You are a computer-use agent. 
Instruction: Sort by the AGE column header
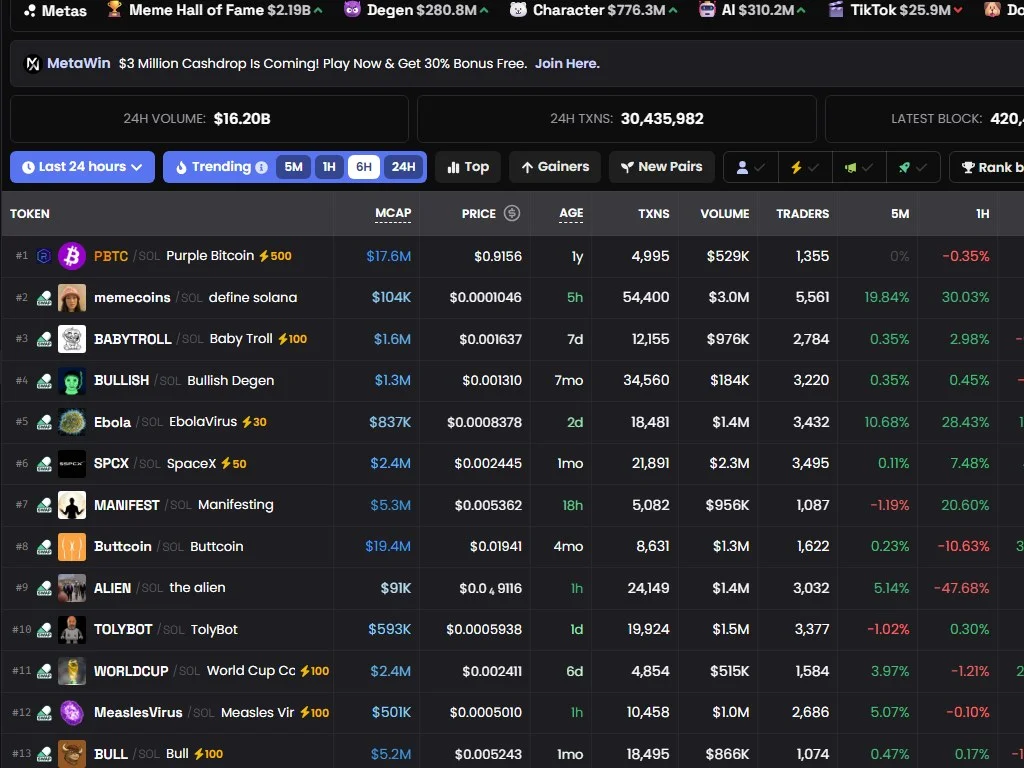pyautogui.click(x=571, y=214)
